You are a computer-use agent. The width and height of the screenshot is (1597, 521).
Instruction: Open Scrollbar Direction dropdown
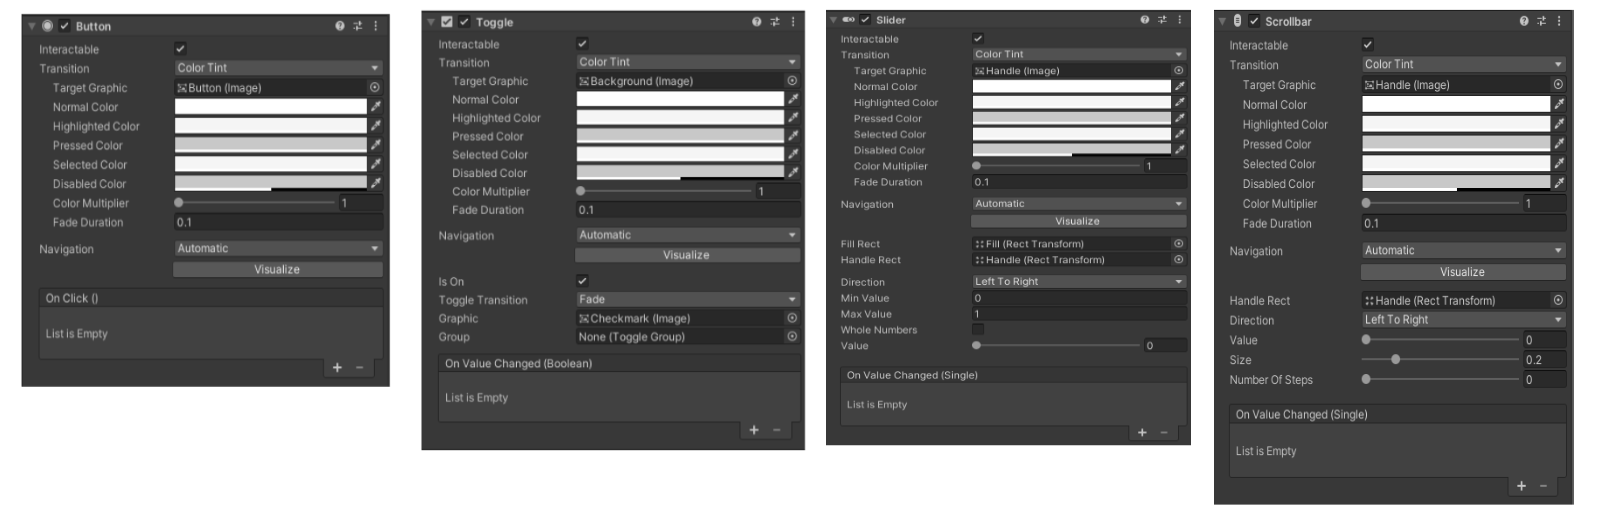(x=1464, y=320)
